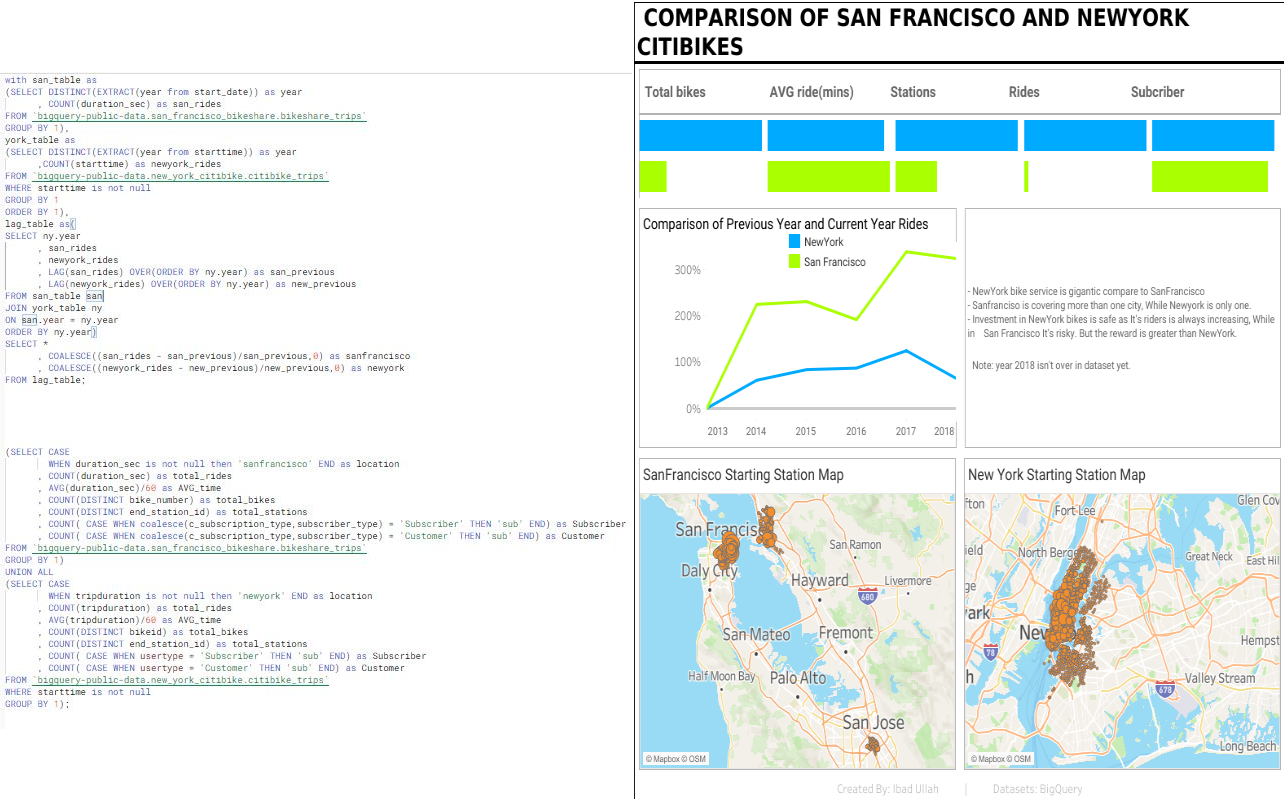Click the 'Fremont' map label
1284x799 pixels.
(846, 633)
